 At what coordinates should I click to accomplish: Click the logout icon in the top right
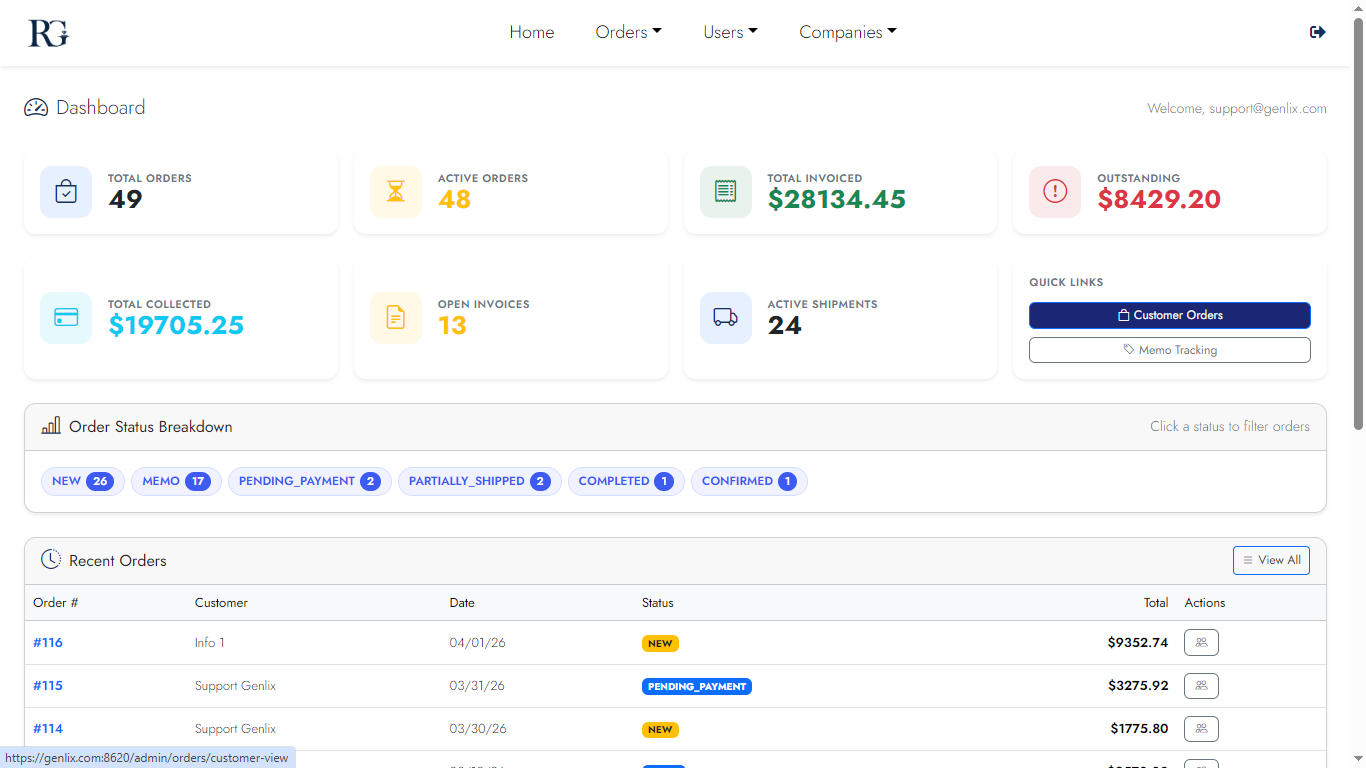click(x=1317, y=31)
